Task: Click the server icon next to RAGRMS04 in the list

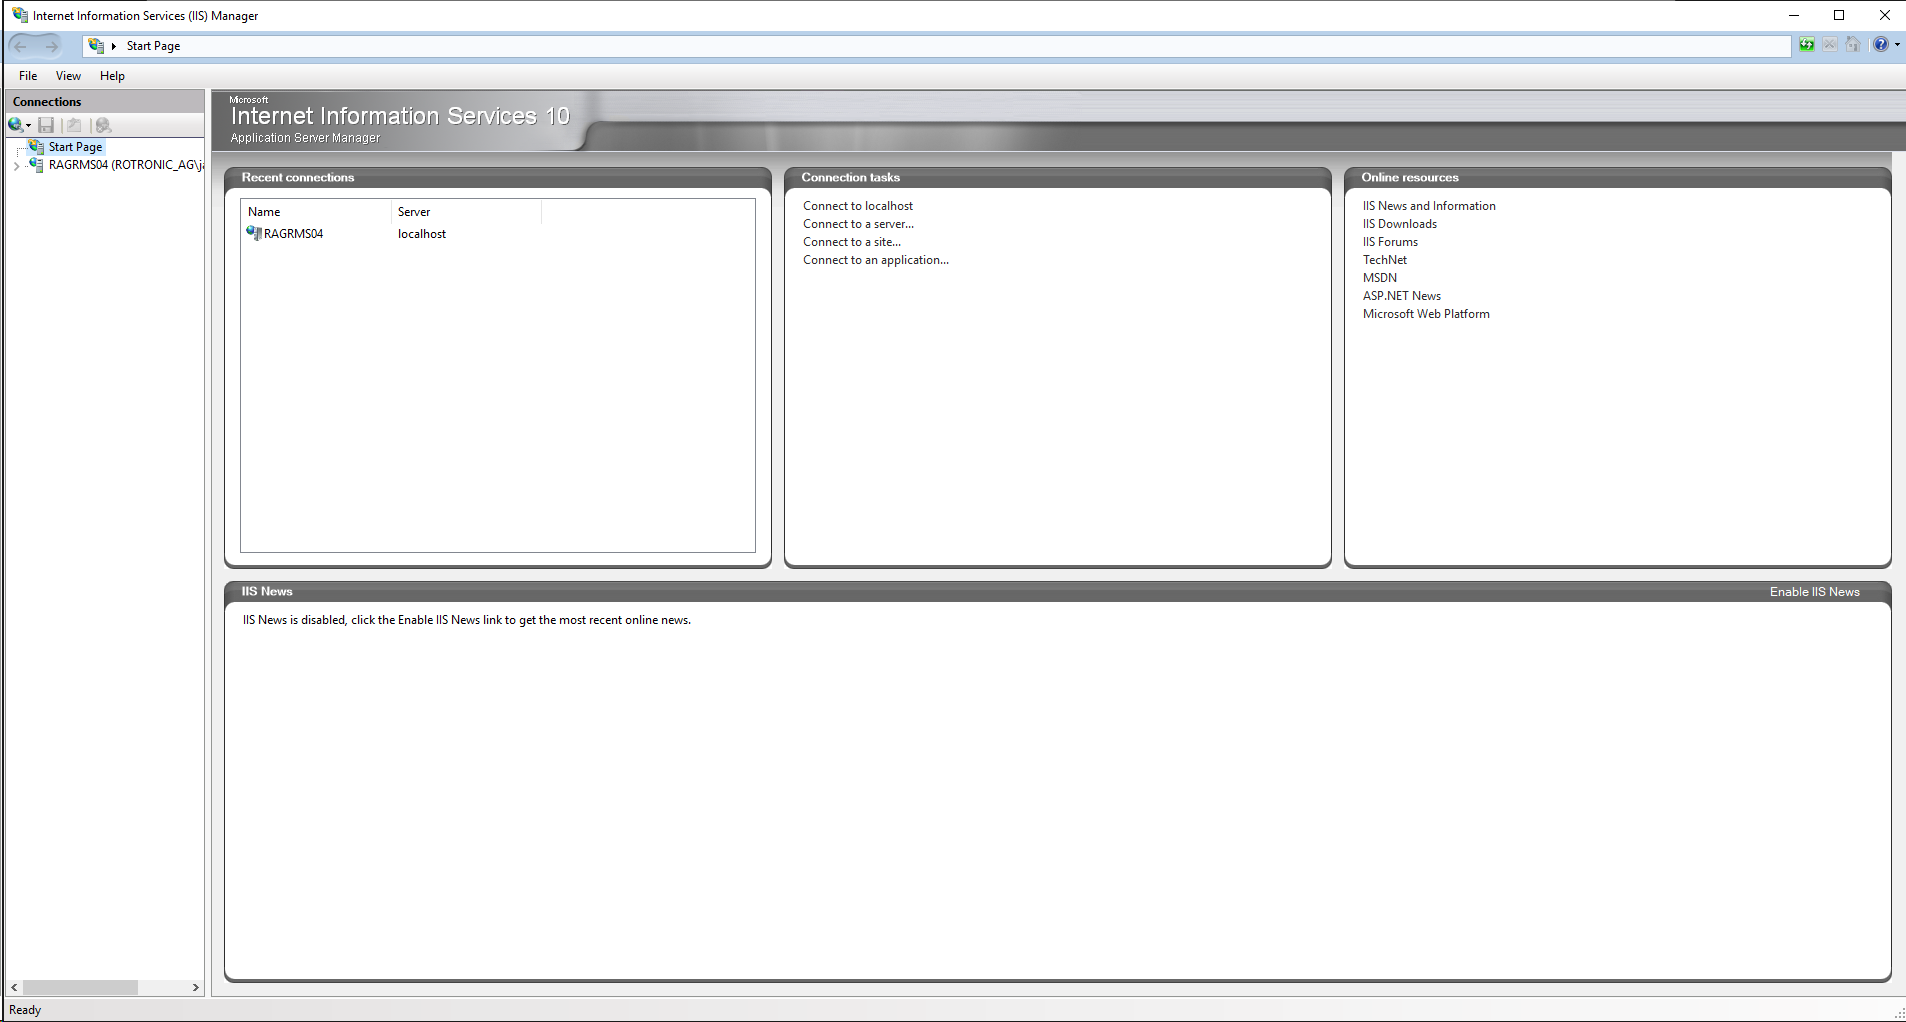Action: (254, 233)
